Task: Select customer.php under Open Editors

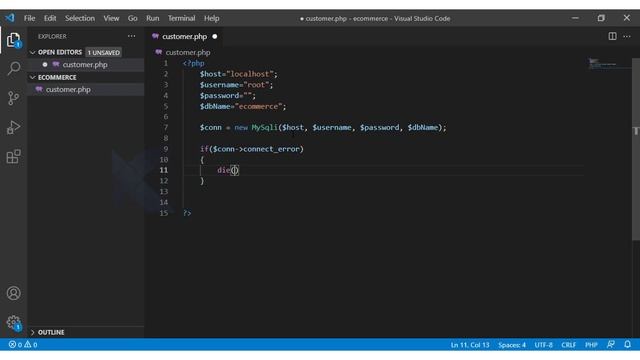Action: tap(85, 64)
